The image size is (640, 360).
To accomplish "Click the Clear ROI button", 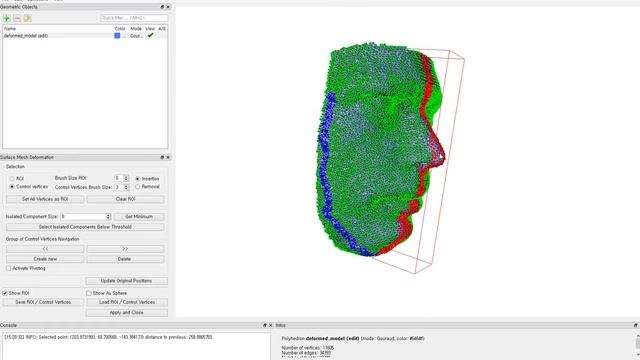I will (x=125, y=199).
